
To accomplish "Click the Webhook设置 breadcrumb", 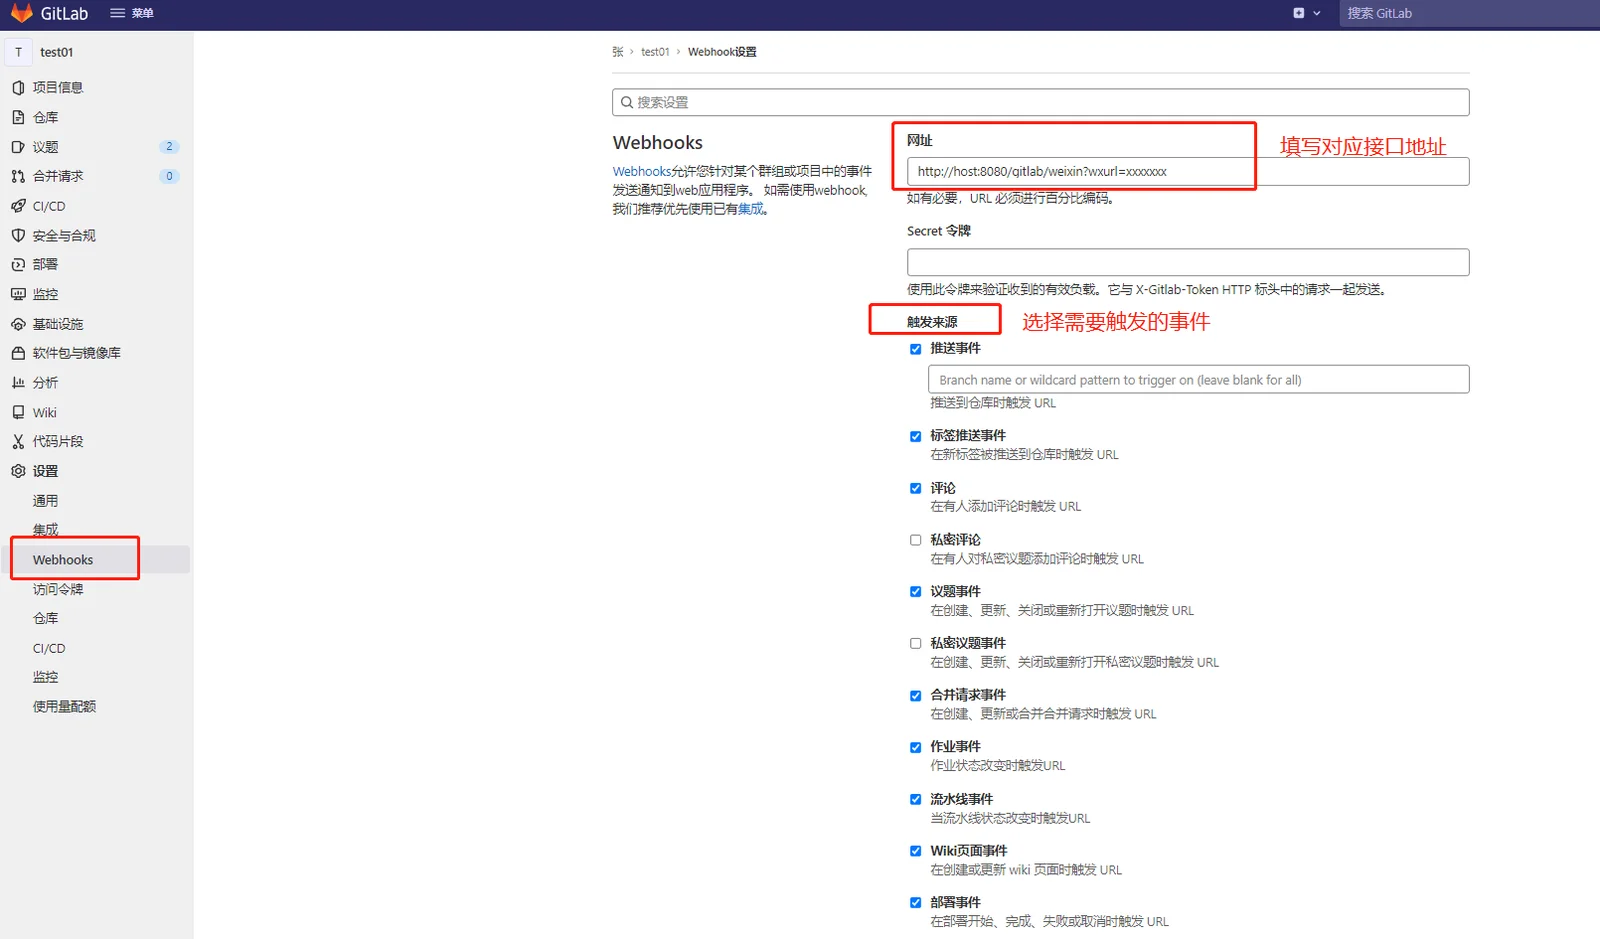I will pyautogui.click(x=722, y=52).
